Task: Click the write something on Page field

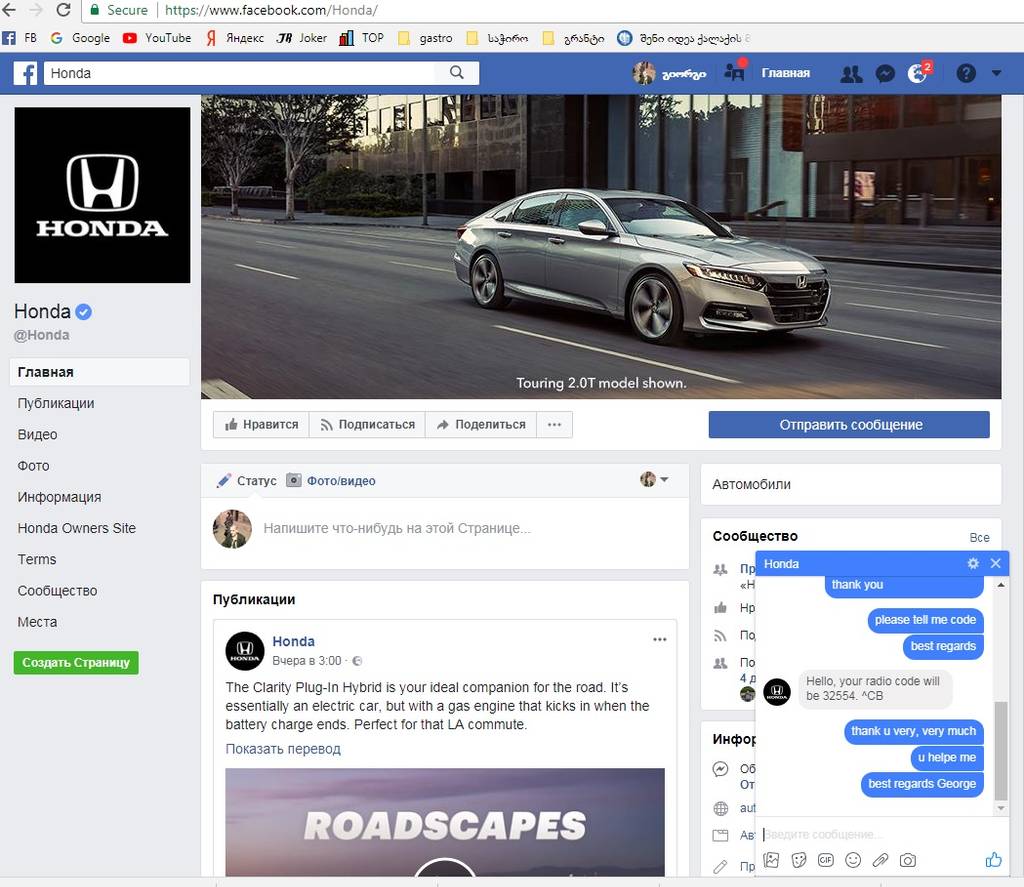Action: (397, 528)
